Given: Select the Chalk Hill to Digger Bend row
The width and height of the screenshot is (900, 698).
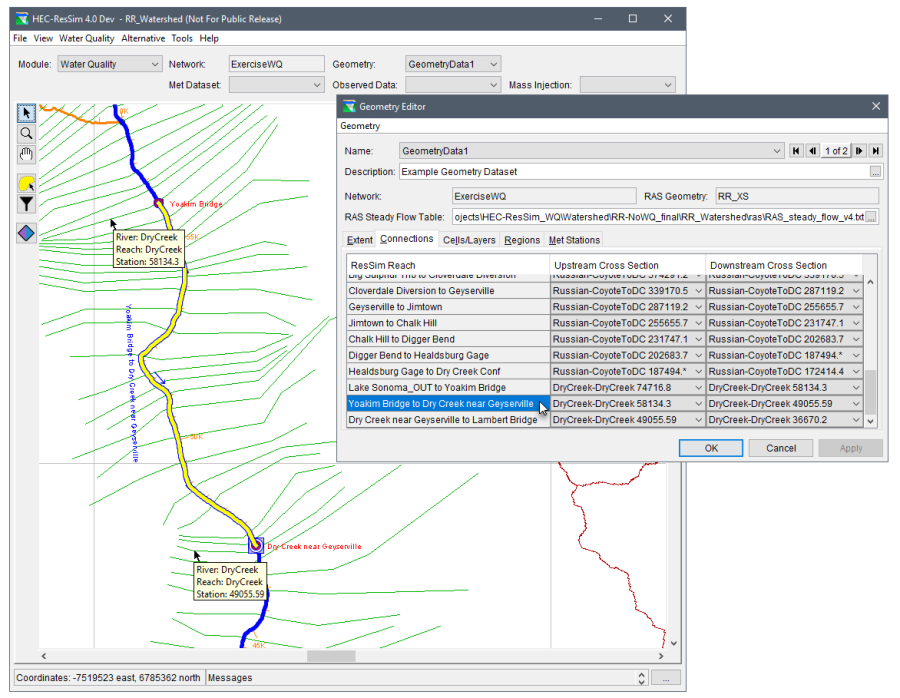Looking at the screenshot, I should [x=448, y=339].
